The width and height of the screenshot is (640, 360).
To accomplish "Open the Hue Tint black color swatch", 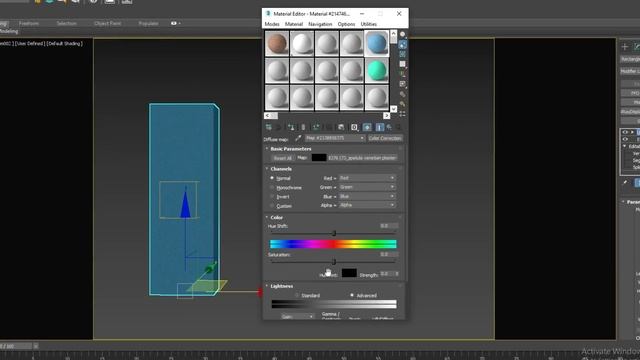I will [x=349, y=273].
